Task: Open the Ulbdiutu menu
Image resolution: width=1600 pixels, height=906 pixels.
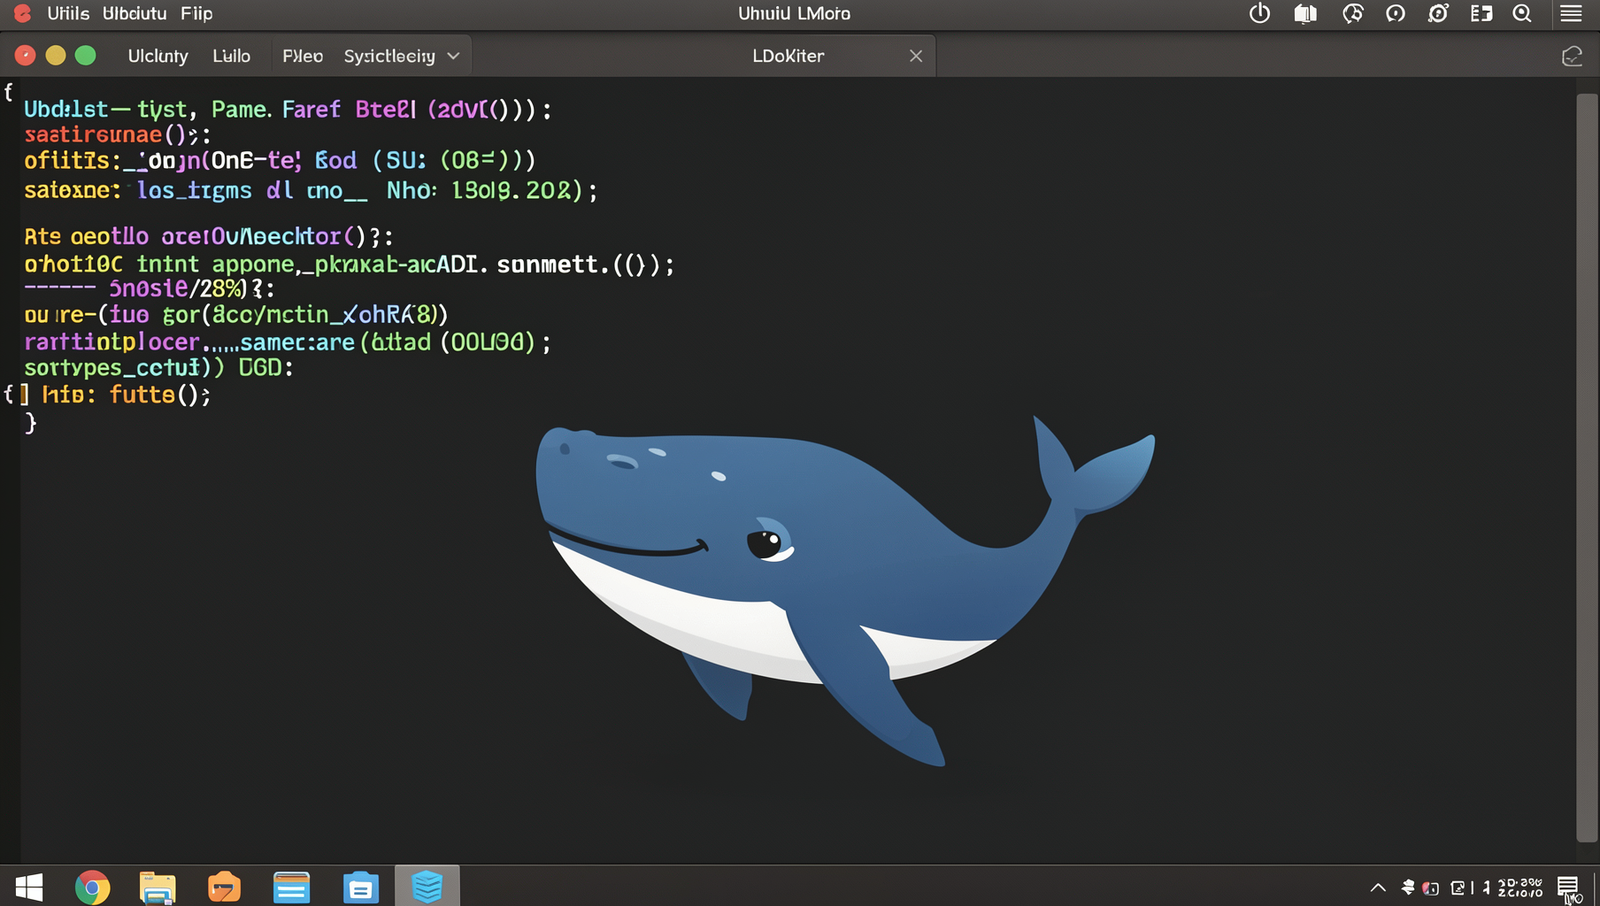Action: click(x=135, y=13)
